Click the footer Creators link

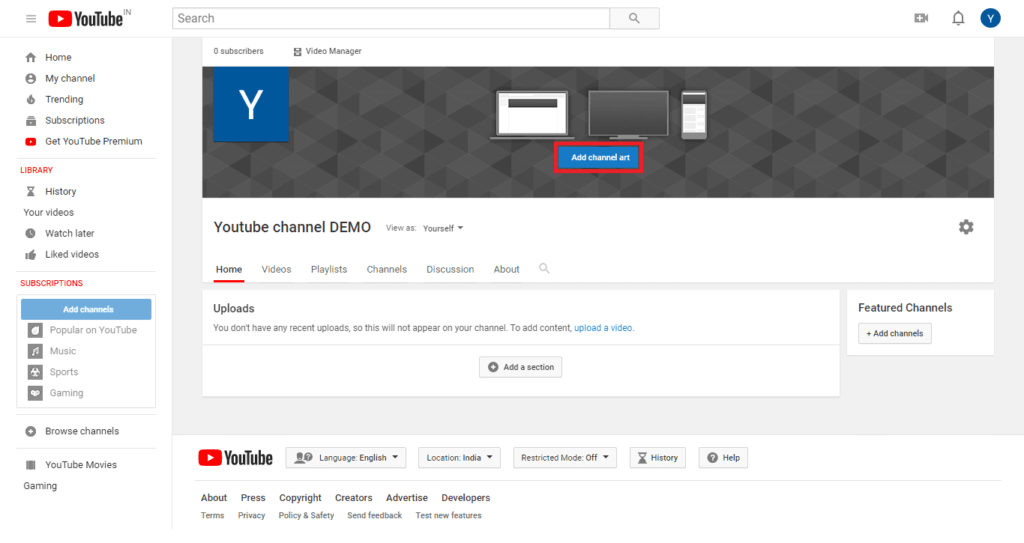[x=353, y=498]
